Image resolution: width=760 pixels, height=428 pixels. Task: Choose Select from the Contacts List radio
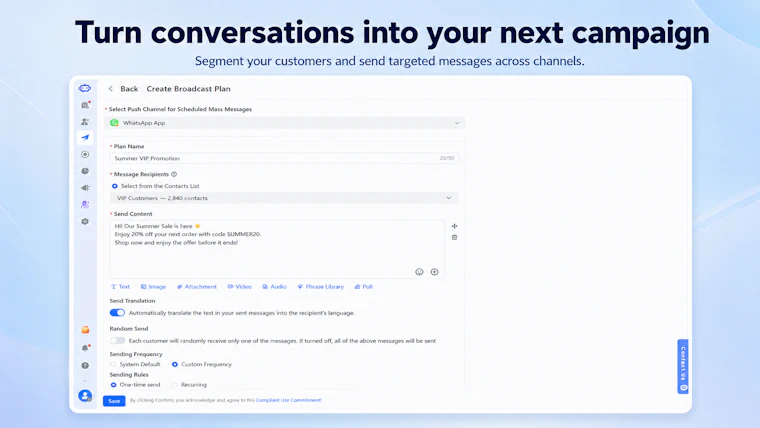(x=115, y=186)
